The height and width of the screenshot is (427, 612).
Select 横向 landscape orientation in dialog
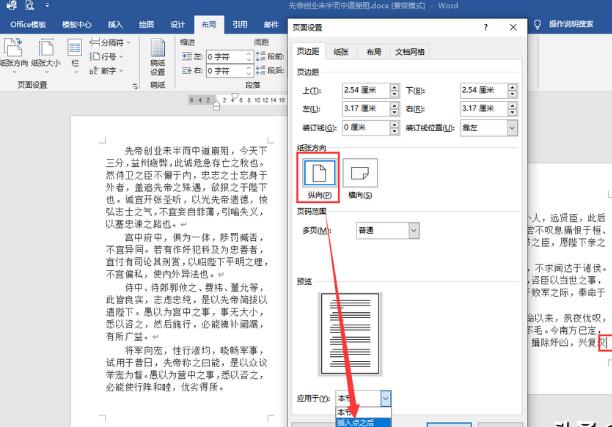[364, 175]
